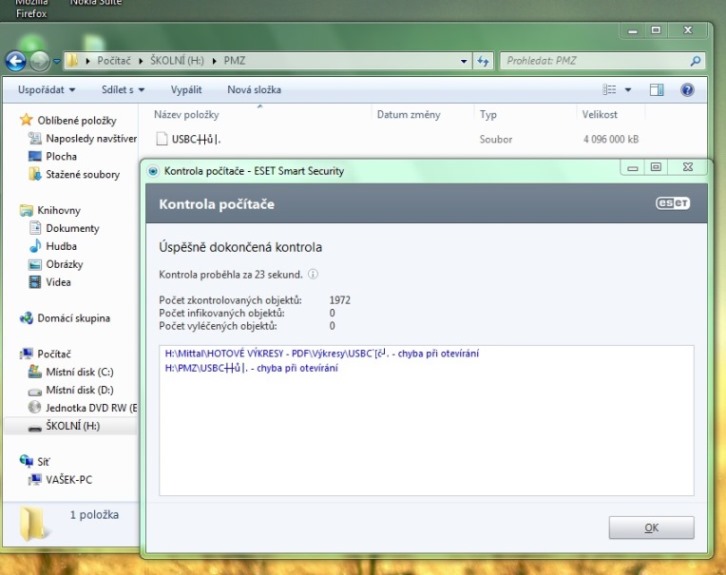Click Vypálit in Explorer toolbar
The image size is (726, 575).
tap(186, 90)
